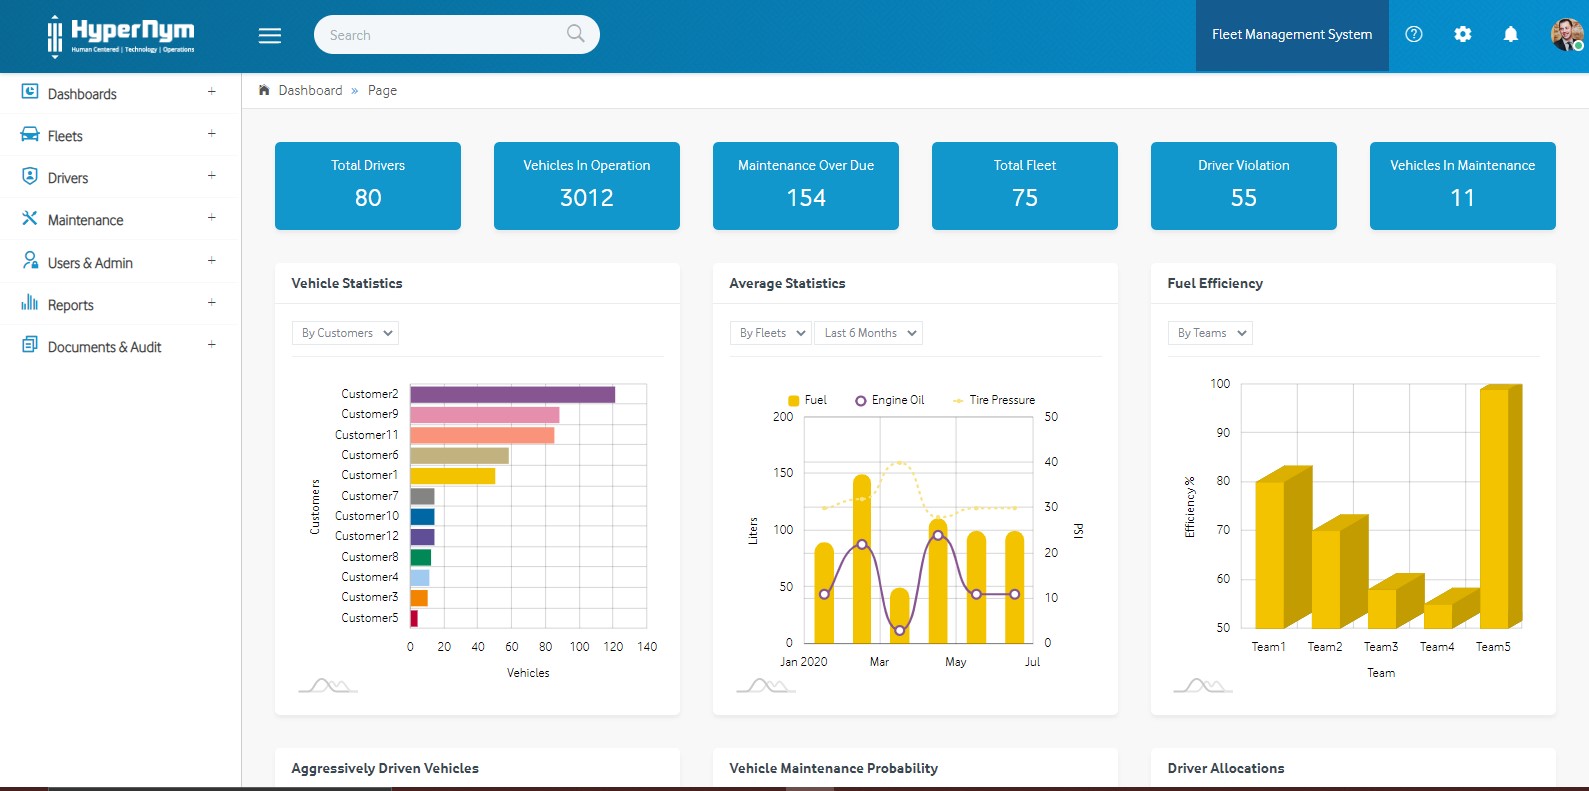Toggle the Engine Oil legend series
This screenshot has width=1589, height=791.
click(x=890, y=400)
